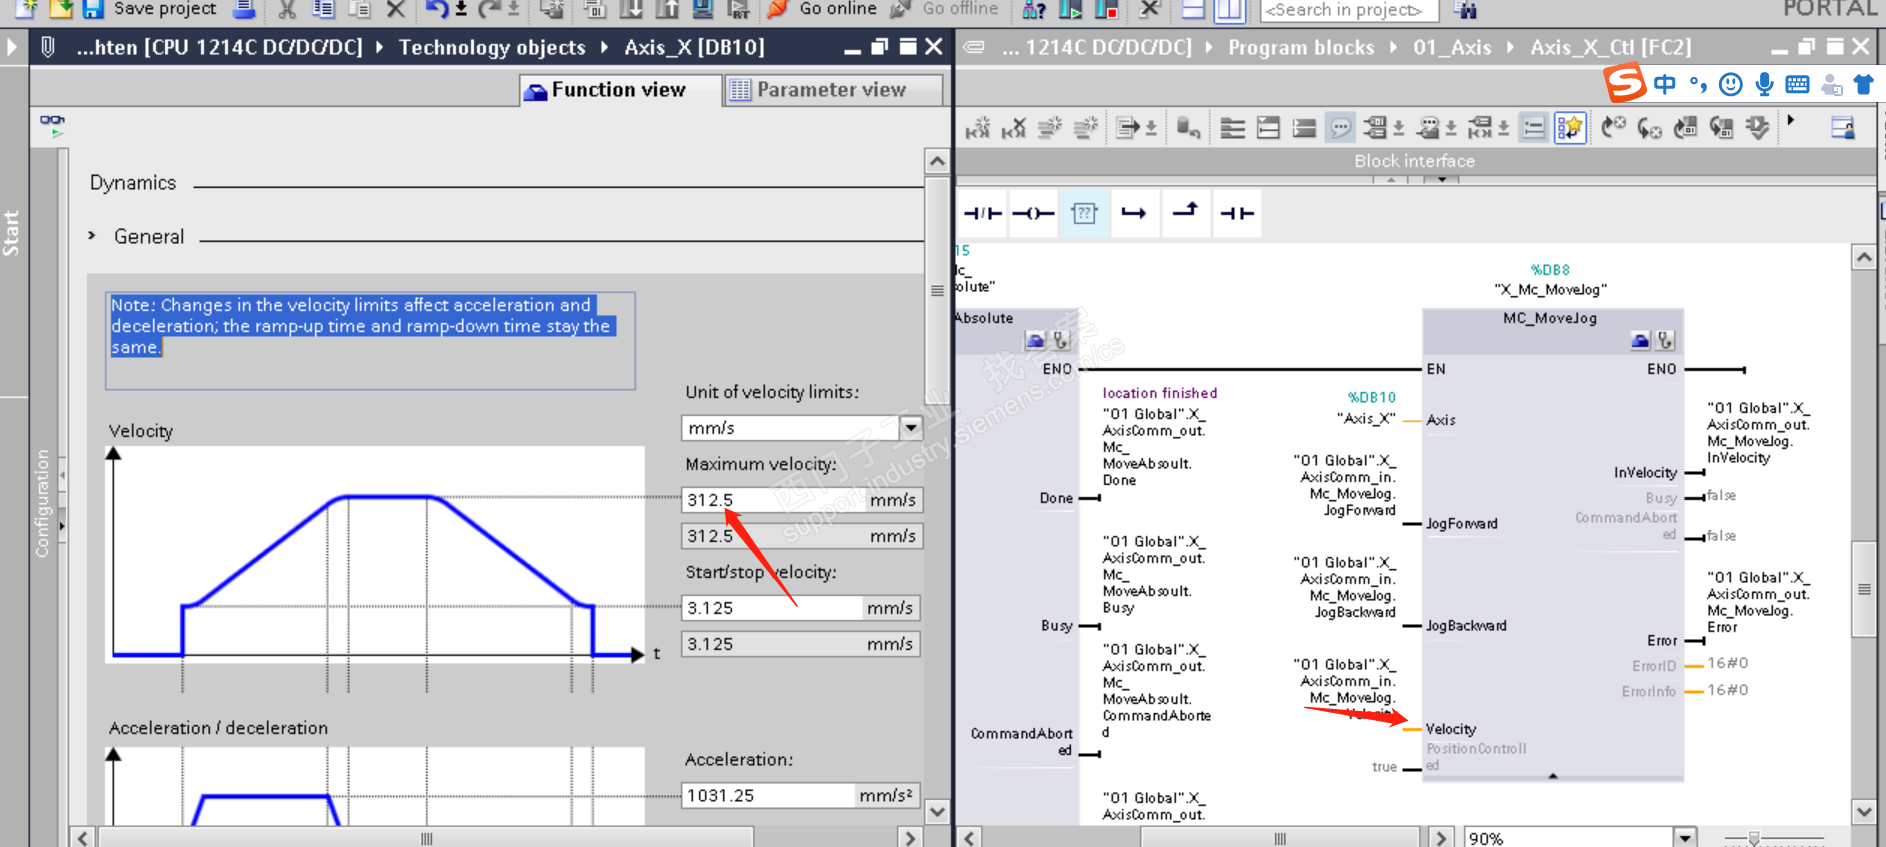Open the breadcrumb arrow after Program blocks
The image size is (1886, 847).
(1394, 47)
